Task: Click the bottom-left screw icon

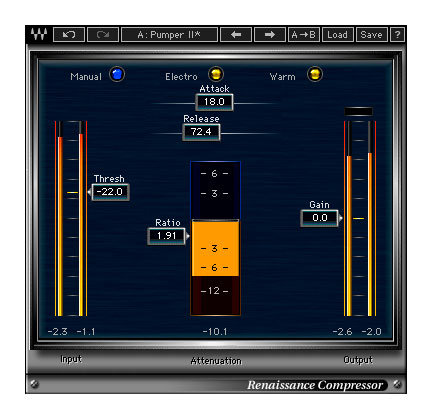Action: (34, 384)
